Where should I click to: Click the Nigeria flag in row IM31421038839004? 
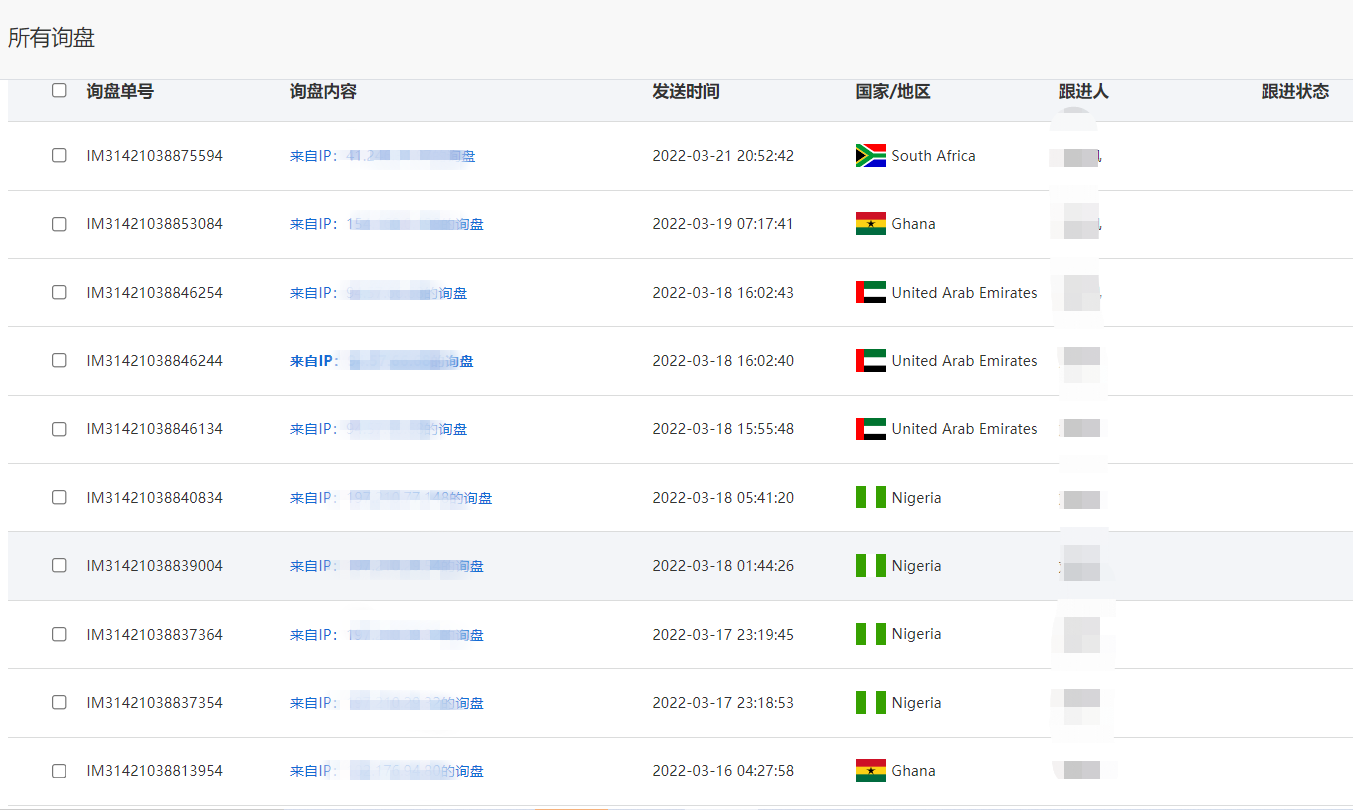870,566
